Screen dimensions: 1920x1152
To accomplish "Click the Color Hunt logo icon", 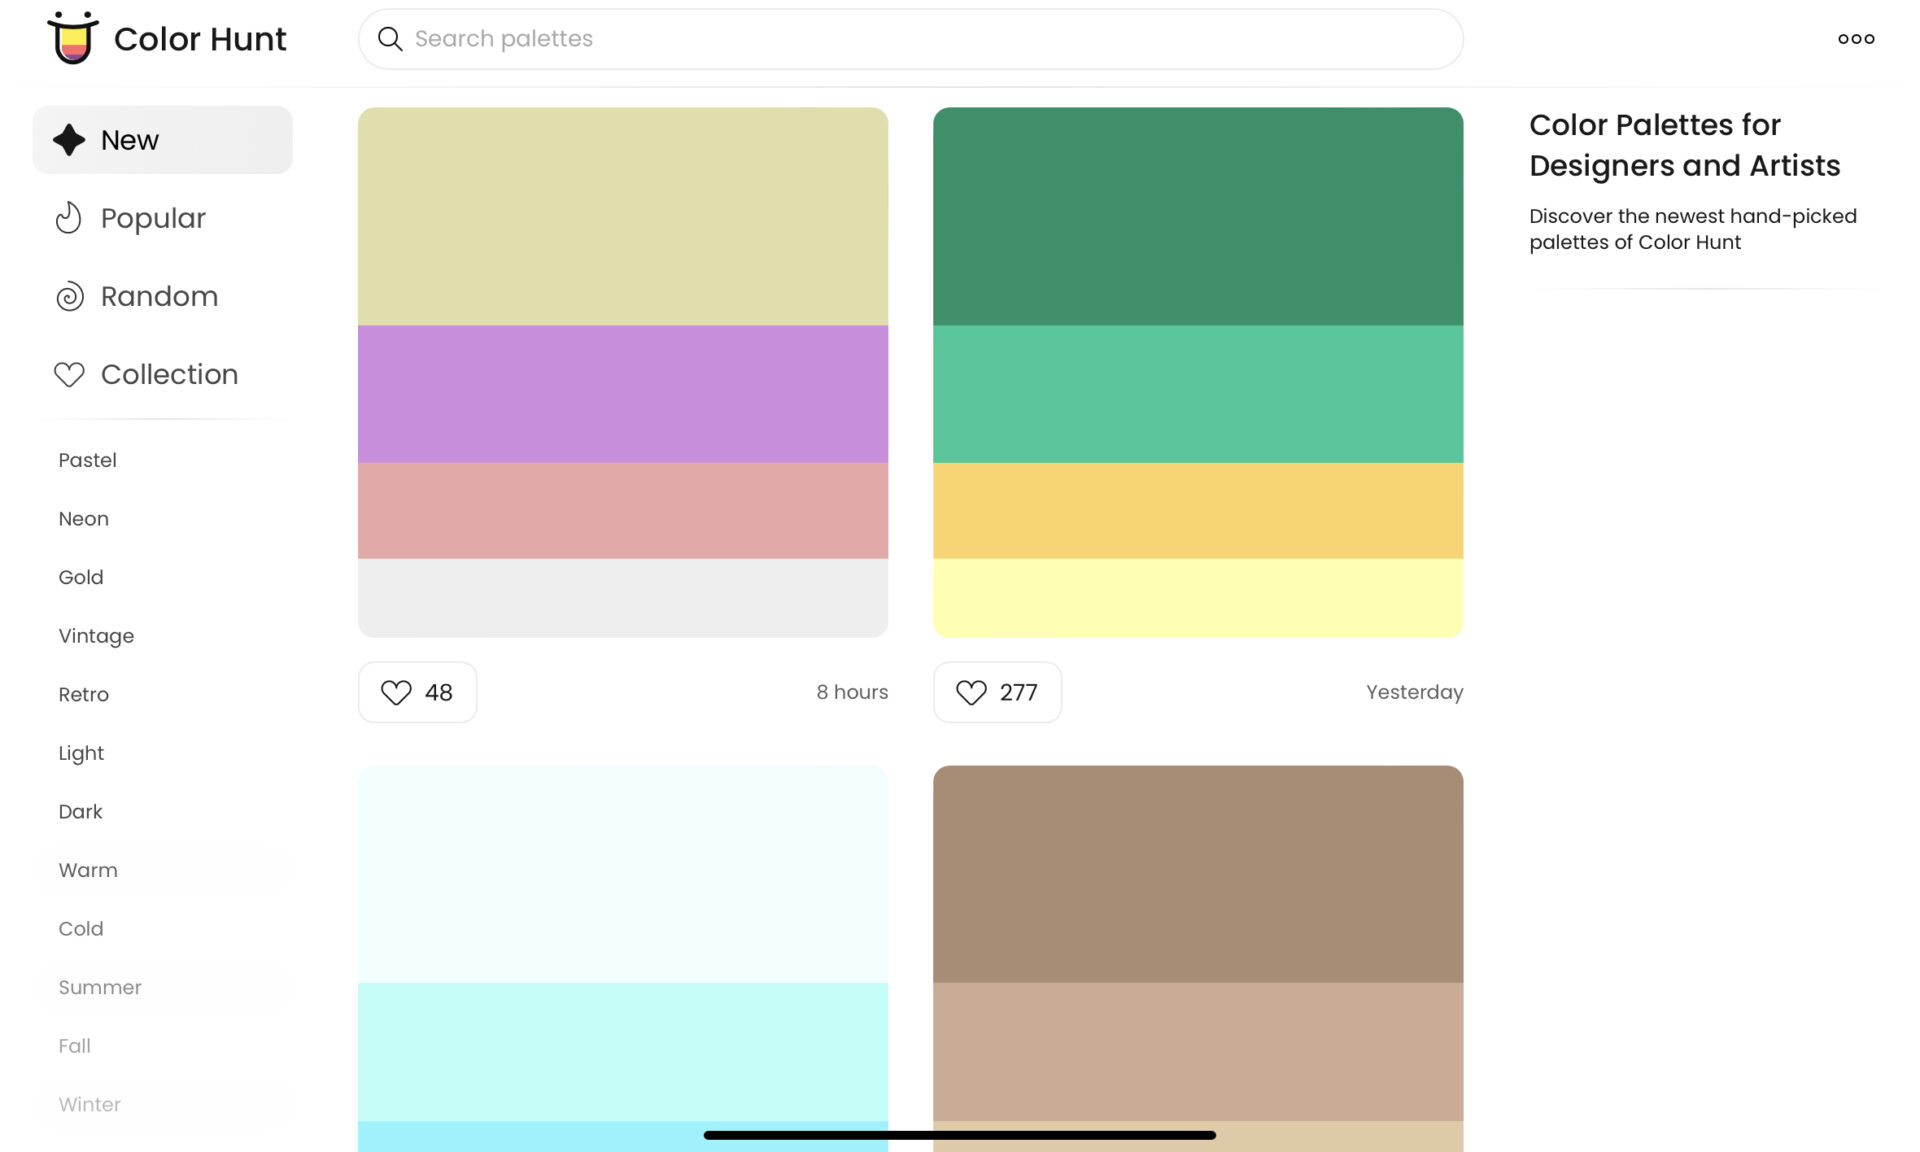I will tap(73, 38).
